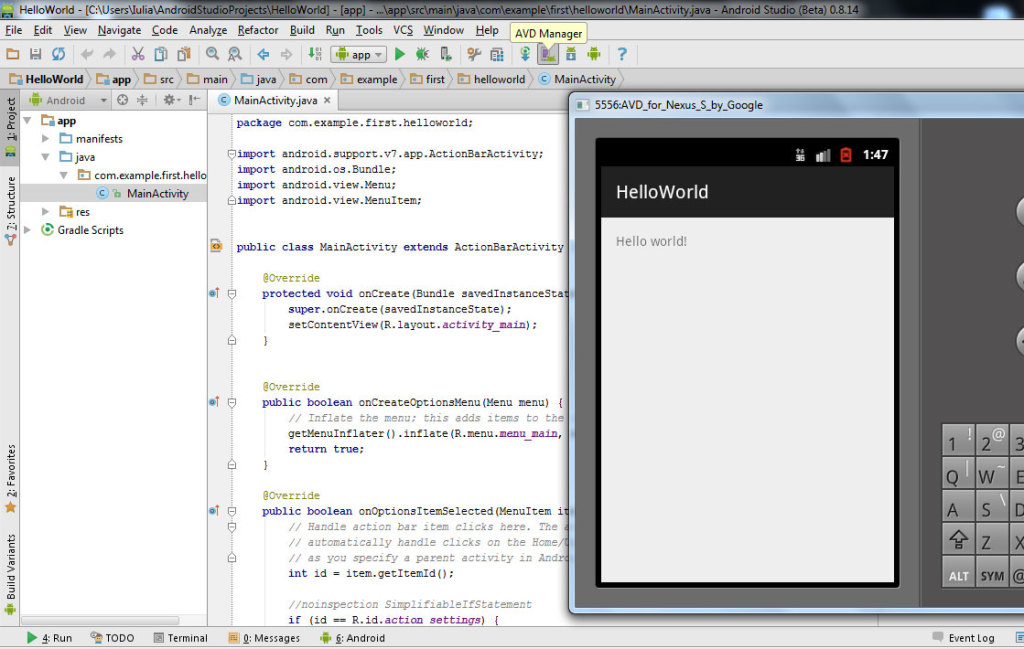Collapse the com.example.first.hello package

pos(63,175)
